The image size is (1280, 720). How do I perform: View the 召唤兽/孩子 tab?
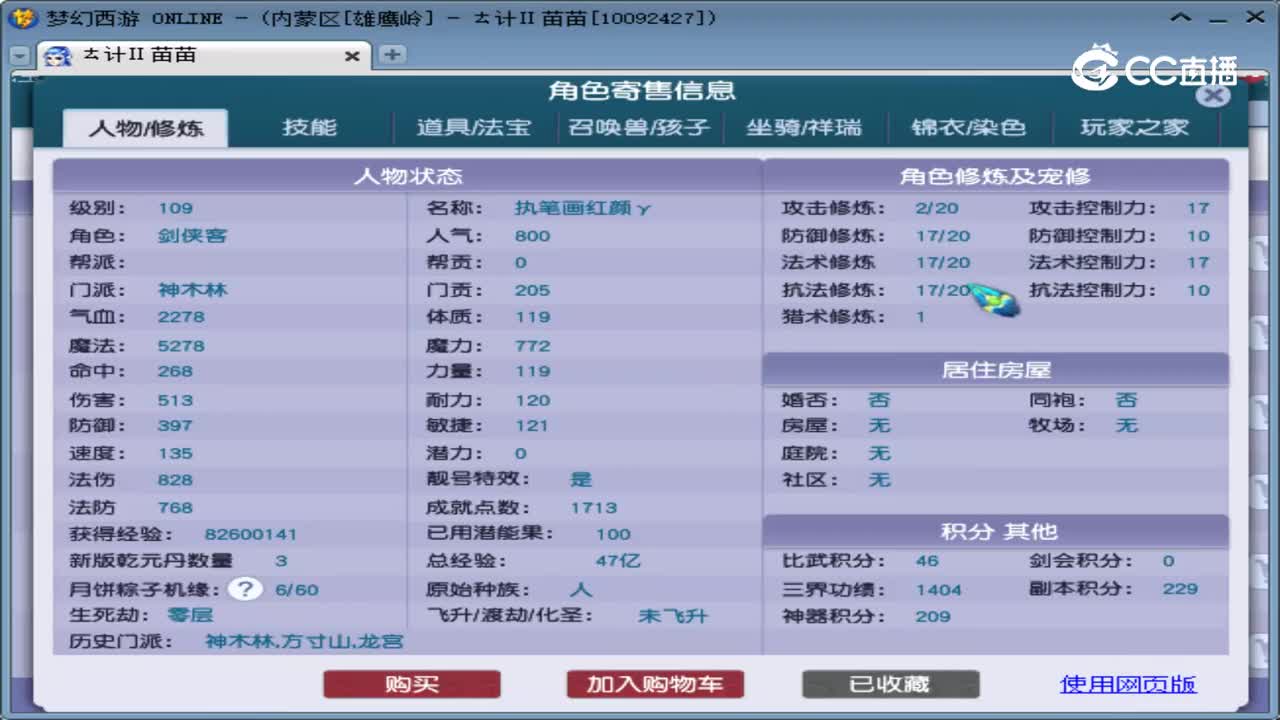640,127
